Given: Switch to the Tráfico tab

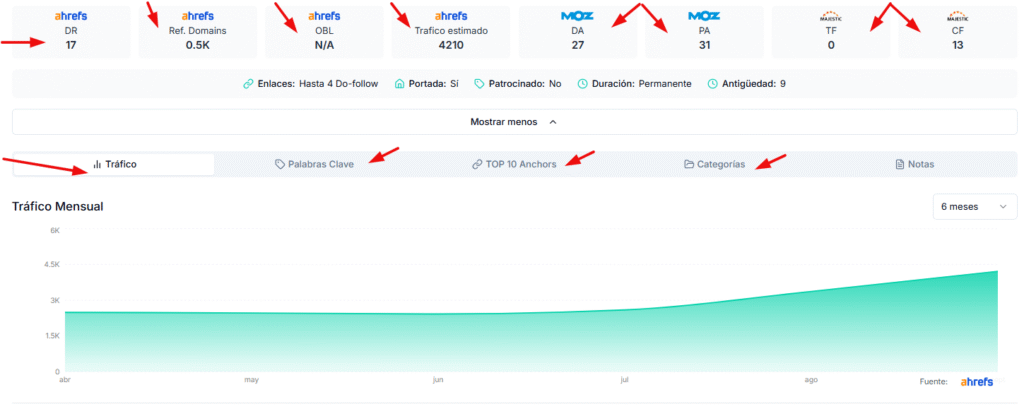Looking at the screenshot, I should tap(114, 164).
